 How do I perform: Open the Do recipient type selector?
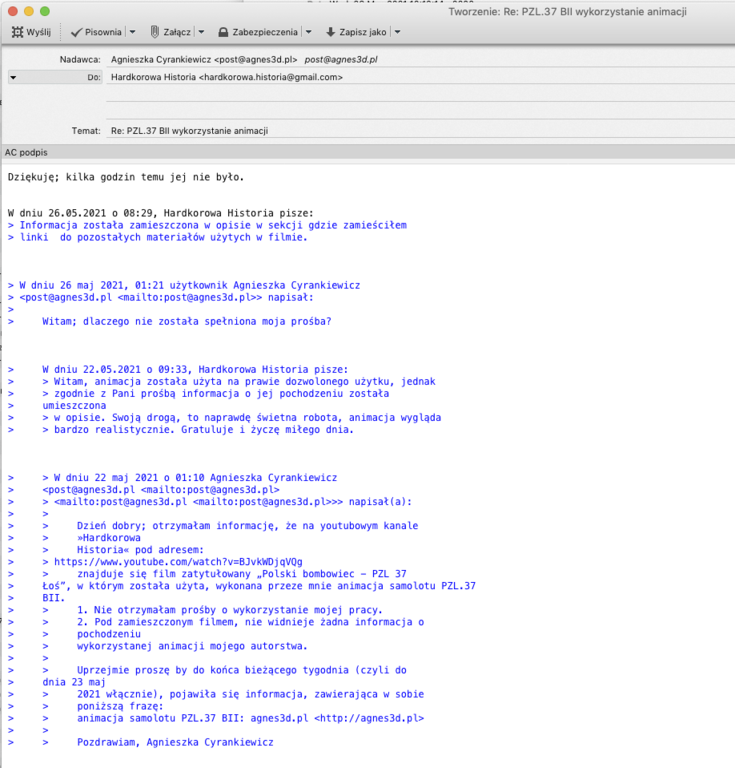[14, 77]
